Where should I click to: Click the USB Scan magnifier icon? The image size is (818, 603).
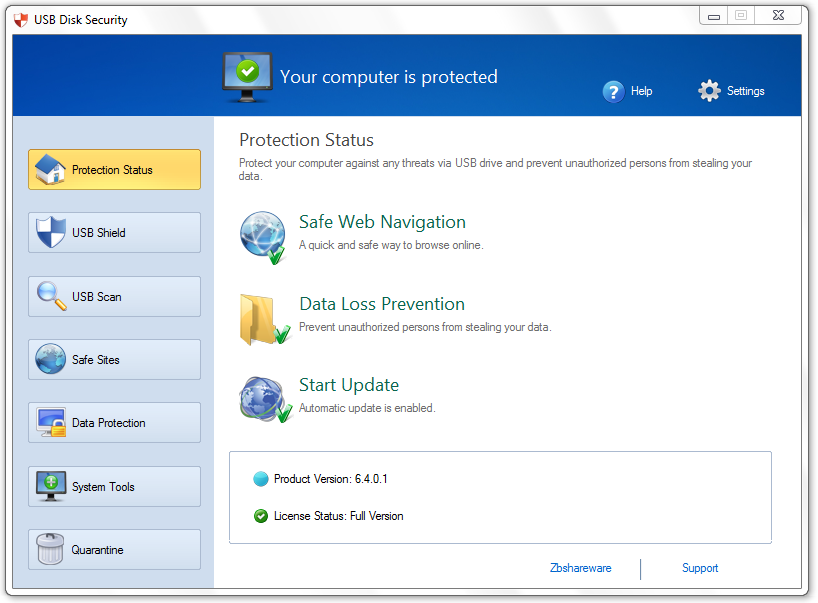51,296
